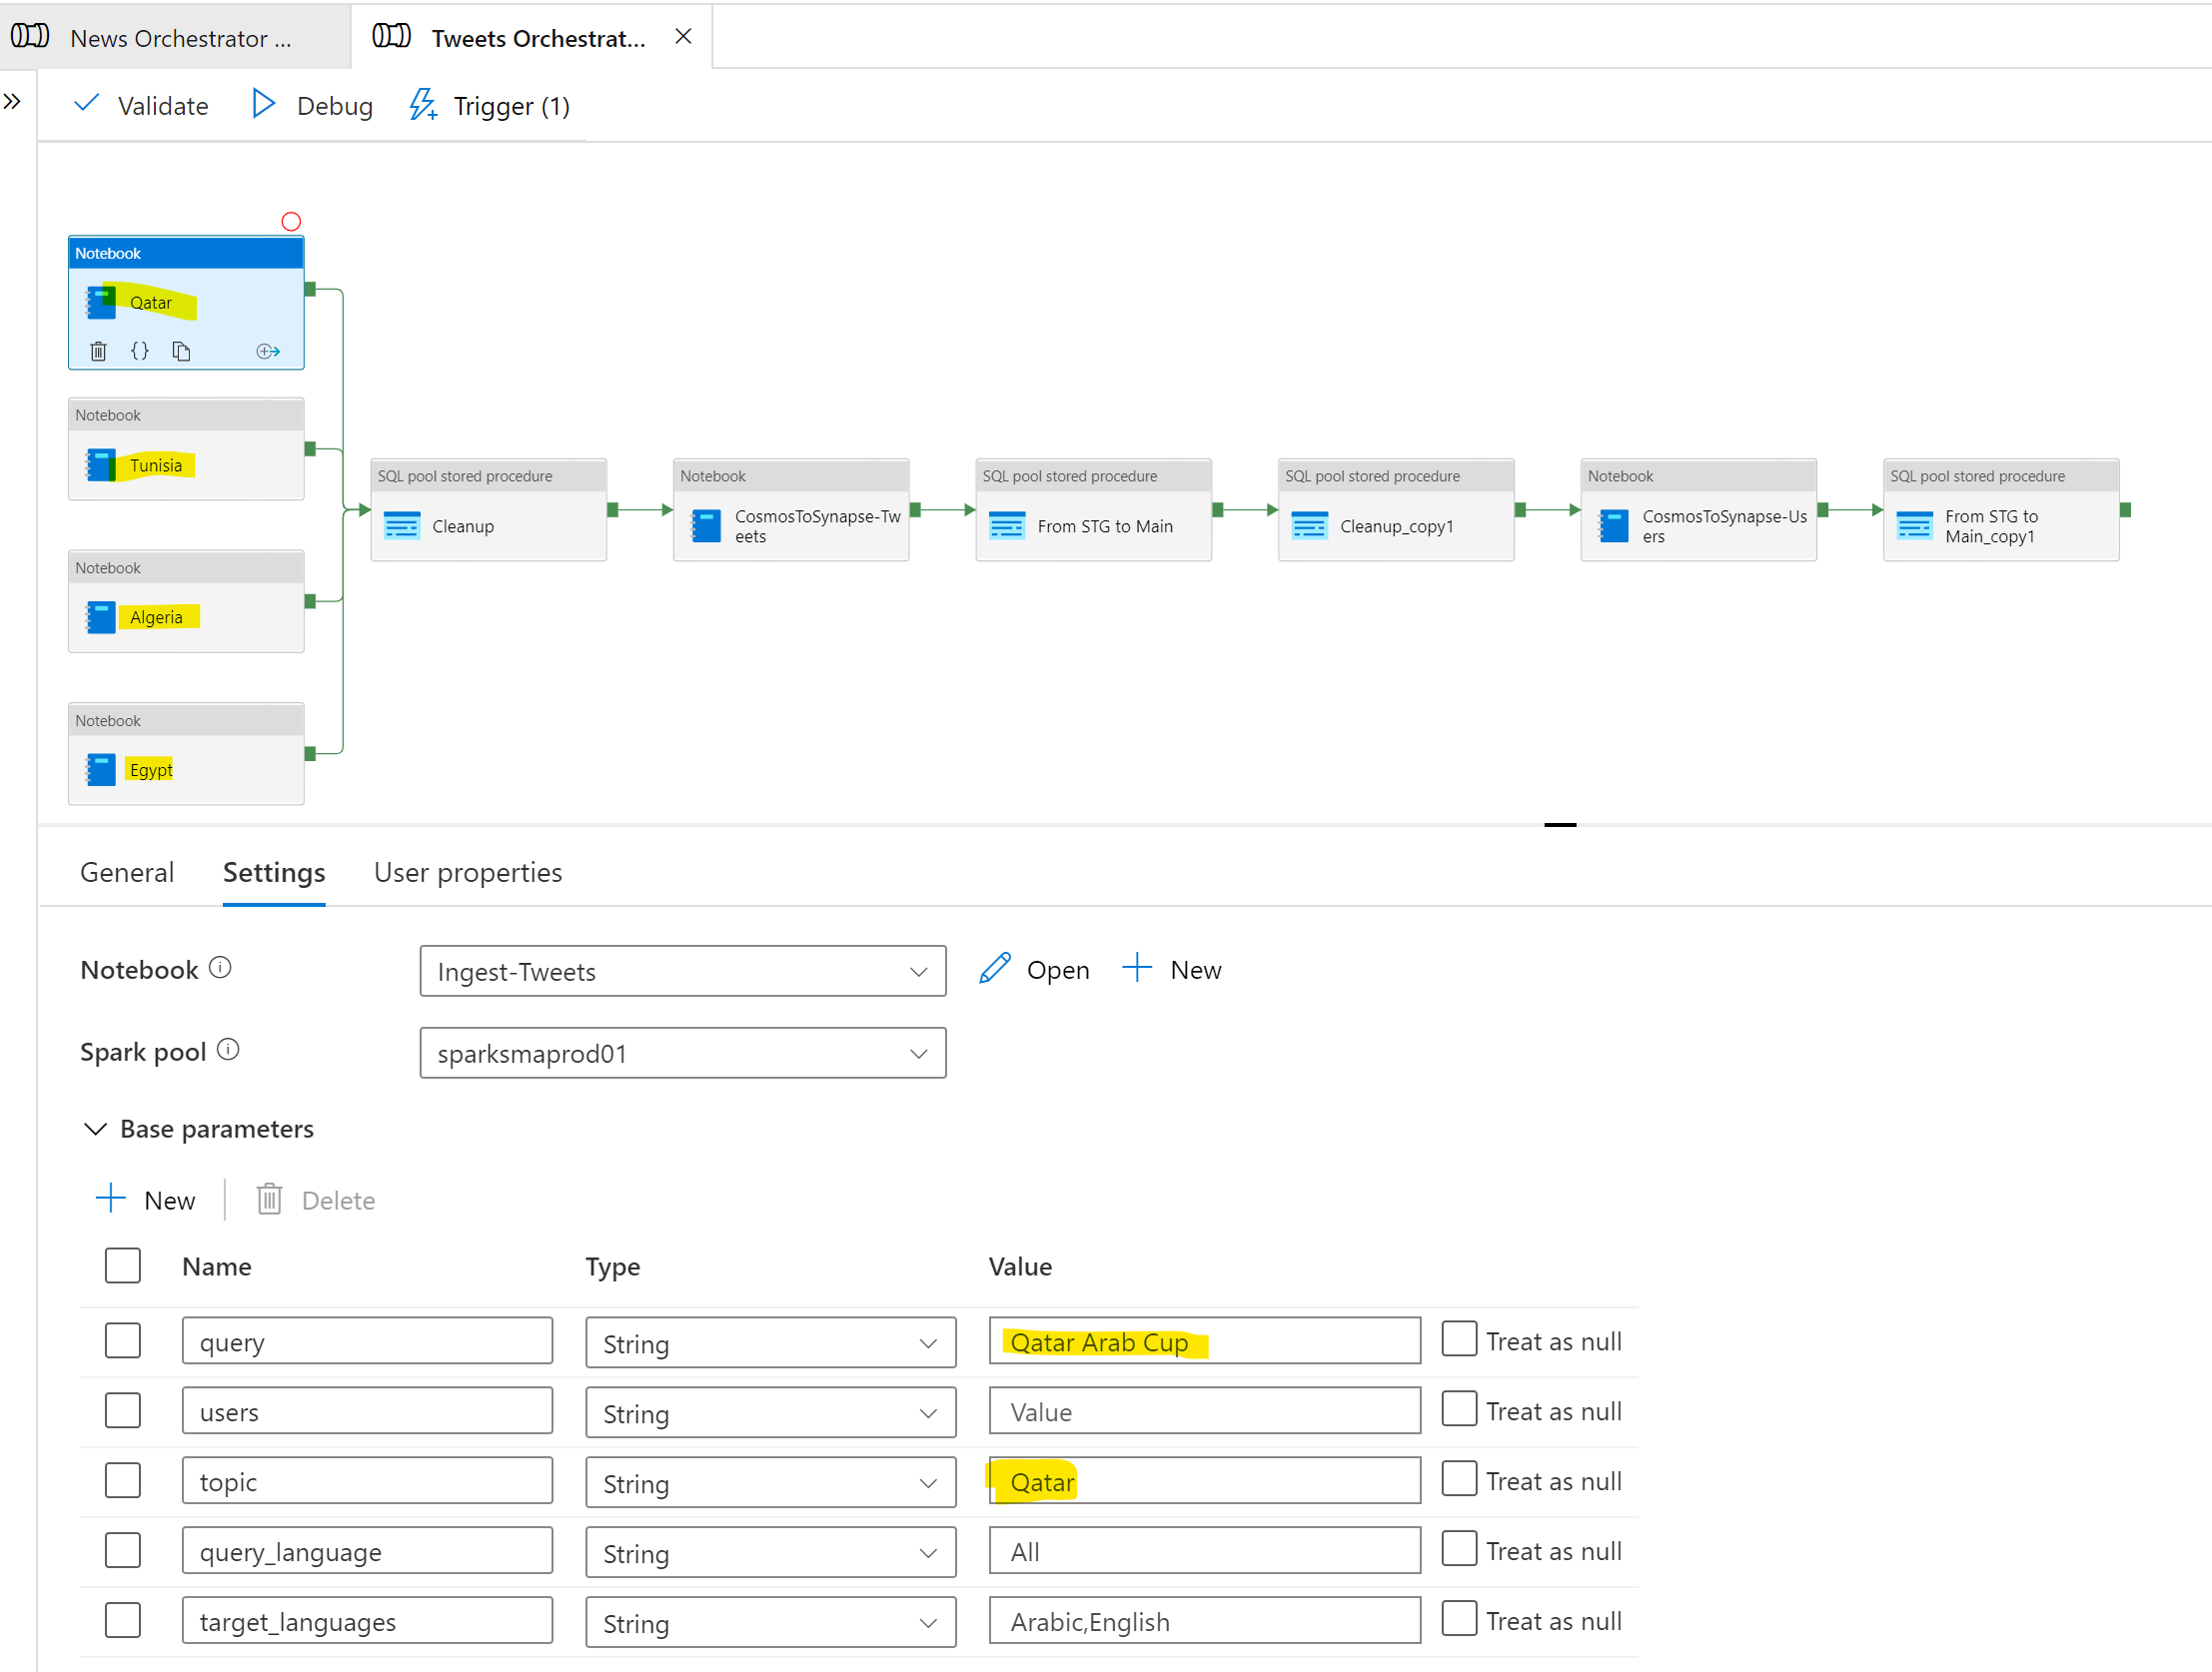Click the Debug button
The height and width of the screenshot is (1672, 2212).
click(x=312, y=105)
